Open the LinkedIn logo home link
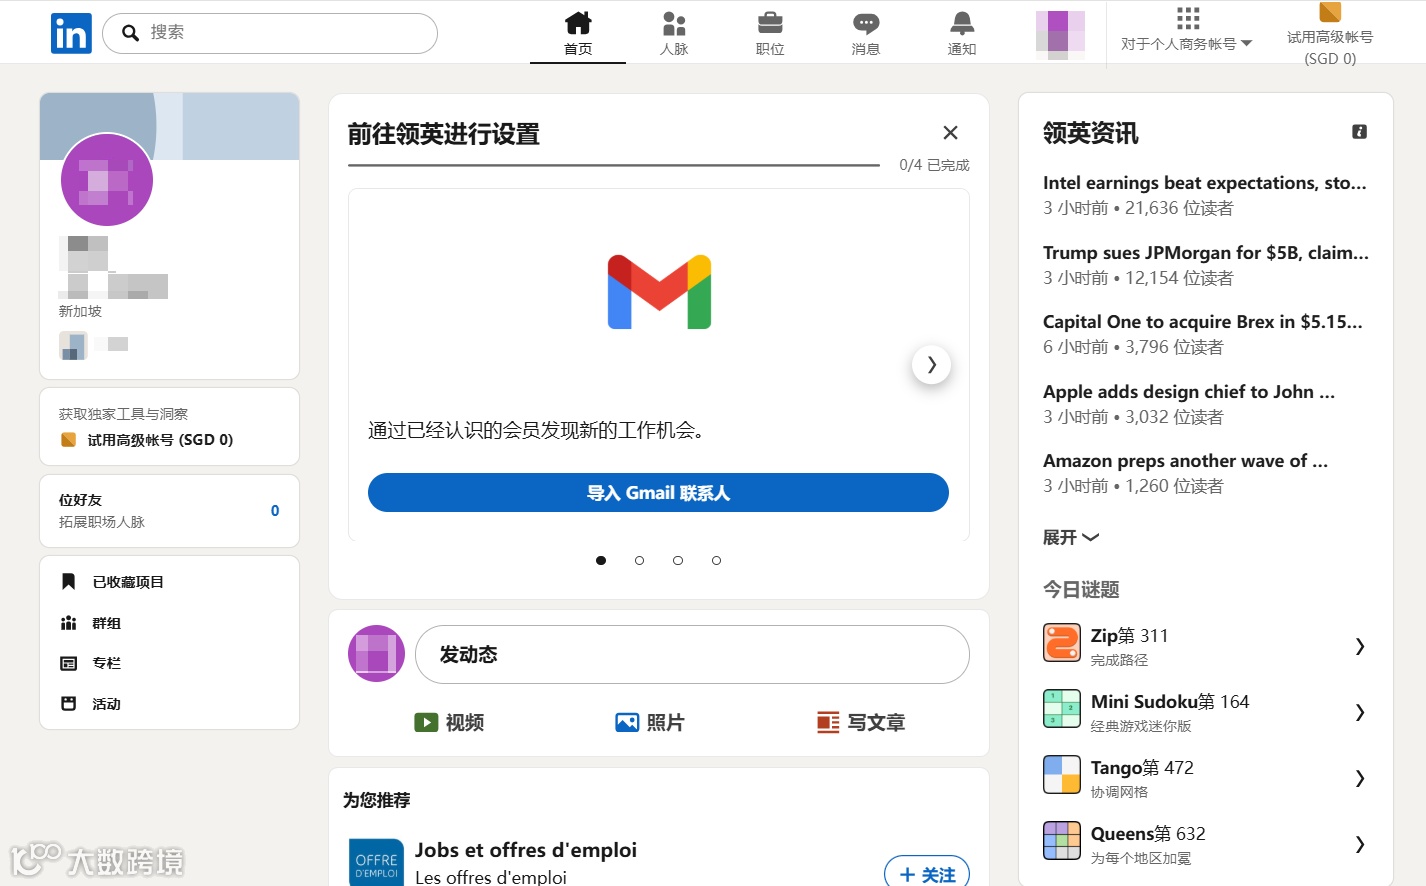 tap(71, 33)
